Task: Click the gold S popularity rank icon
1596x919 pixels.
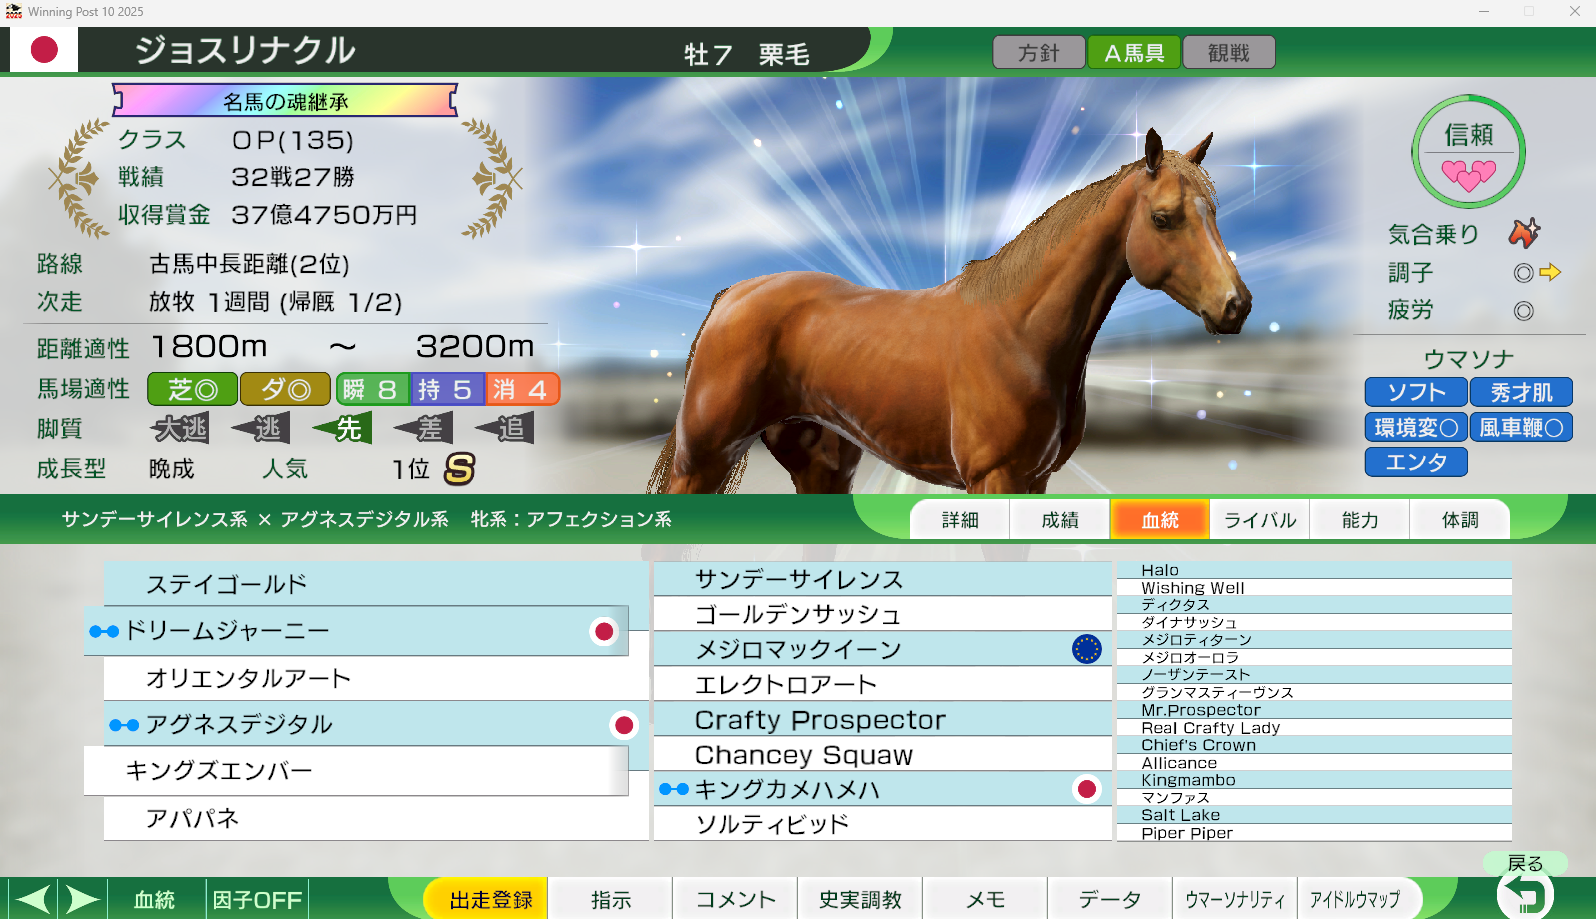Action: (x=459, y=468)
